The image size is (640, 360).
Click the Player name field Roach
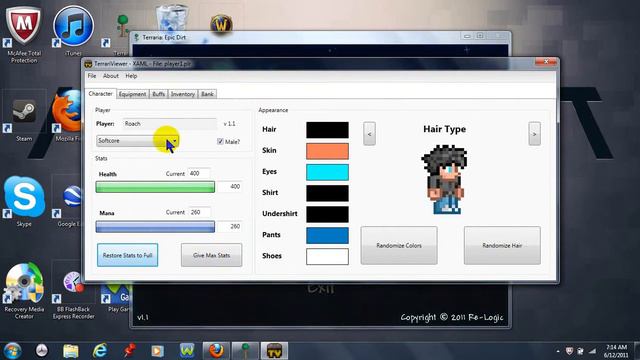point(169,124)
